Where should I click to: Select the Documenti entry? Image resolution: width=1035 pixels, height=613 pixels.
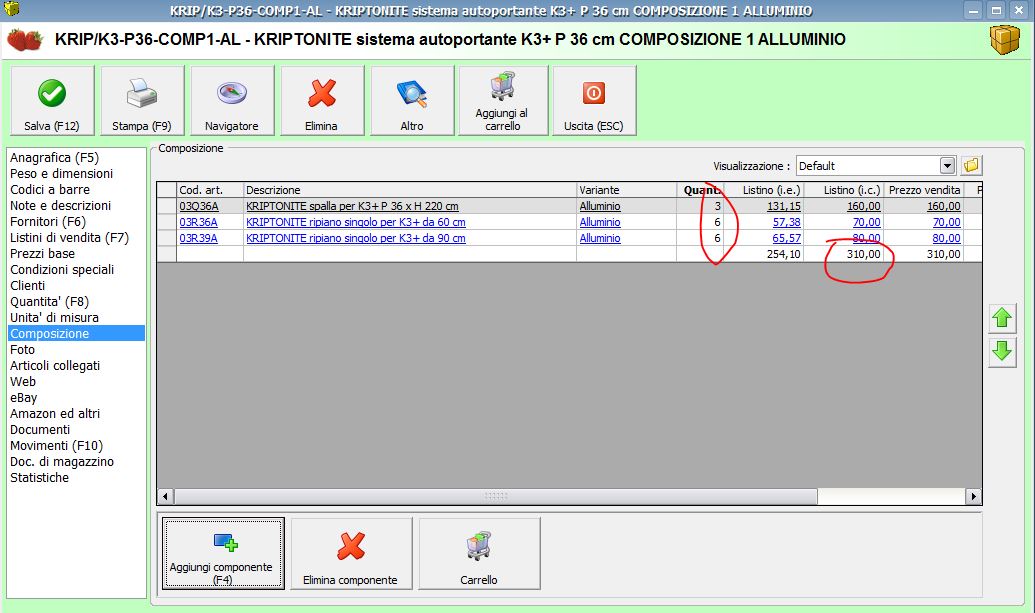coord(40,430)
